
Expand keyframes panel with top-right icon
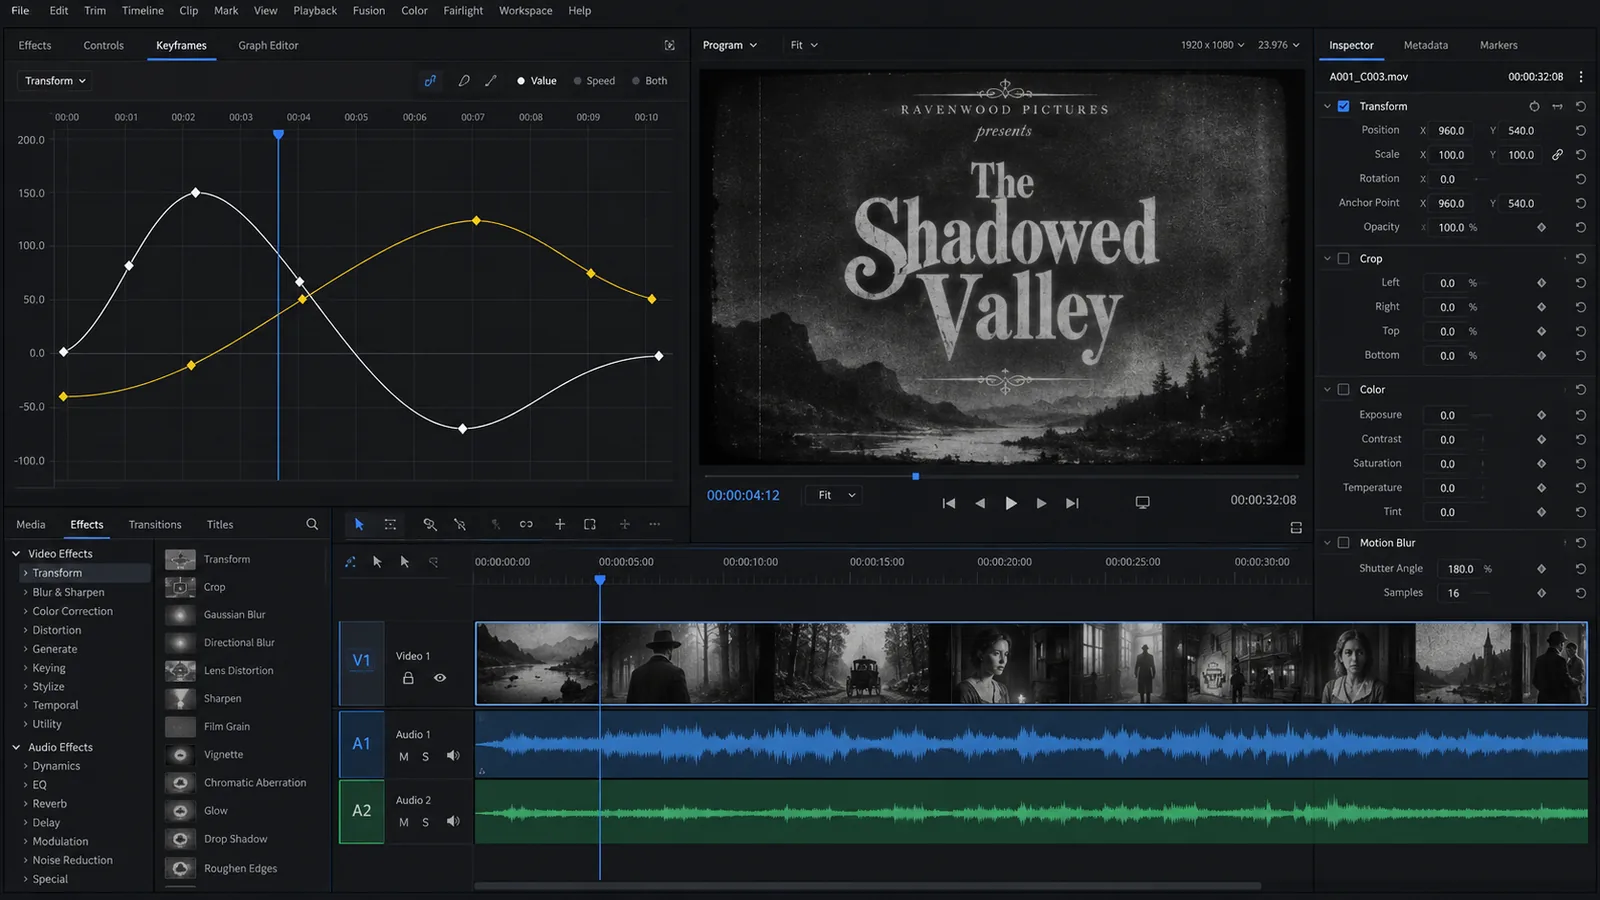(670, 45)
